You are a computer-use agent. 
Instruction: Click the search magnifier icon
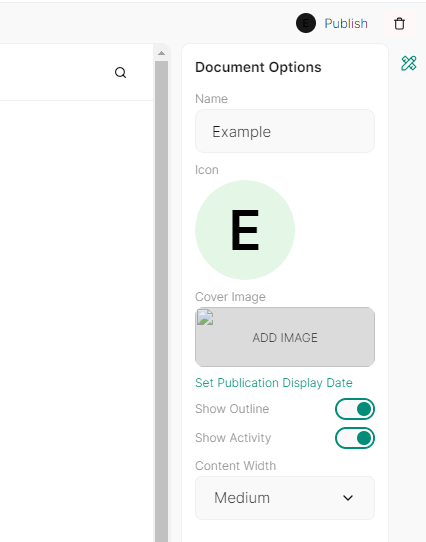click(120, 73)
